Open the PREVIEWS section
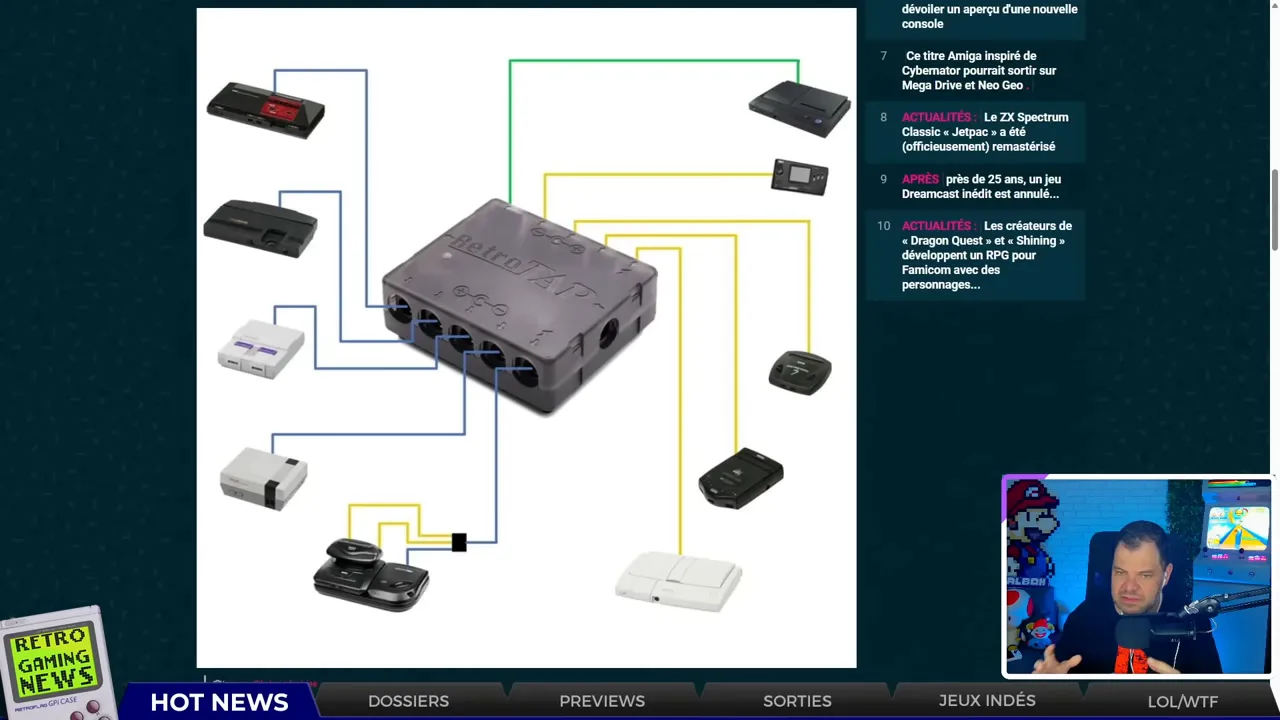Image resolution: width=1280 pixels, height=720 pixels. [x=601, y=701]
